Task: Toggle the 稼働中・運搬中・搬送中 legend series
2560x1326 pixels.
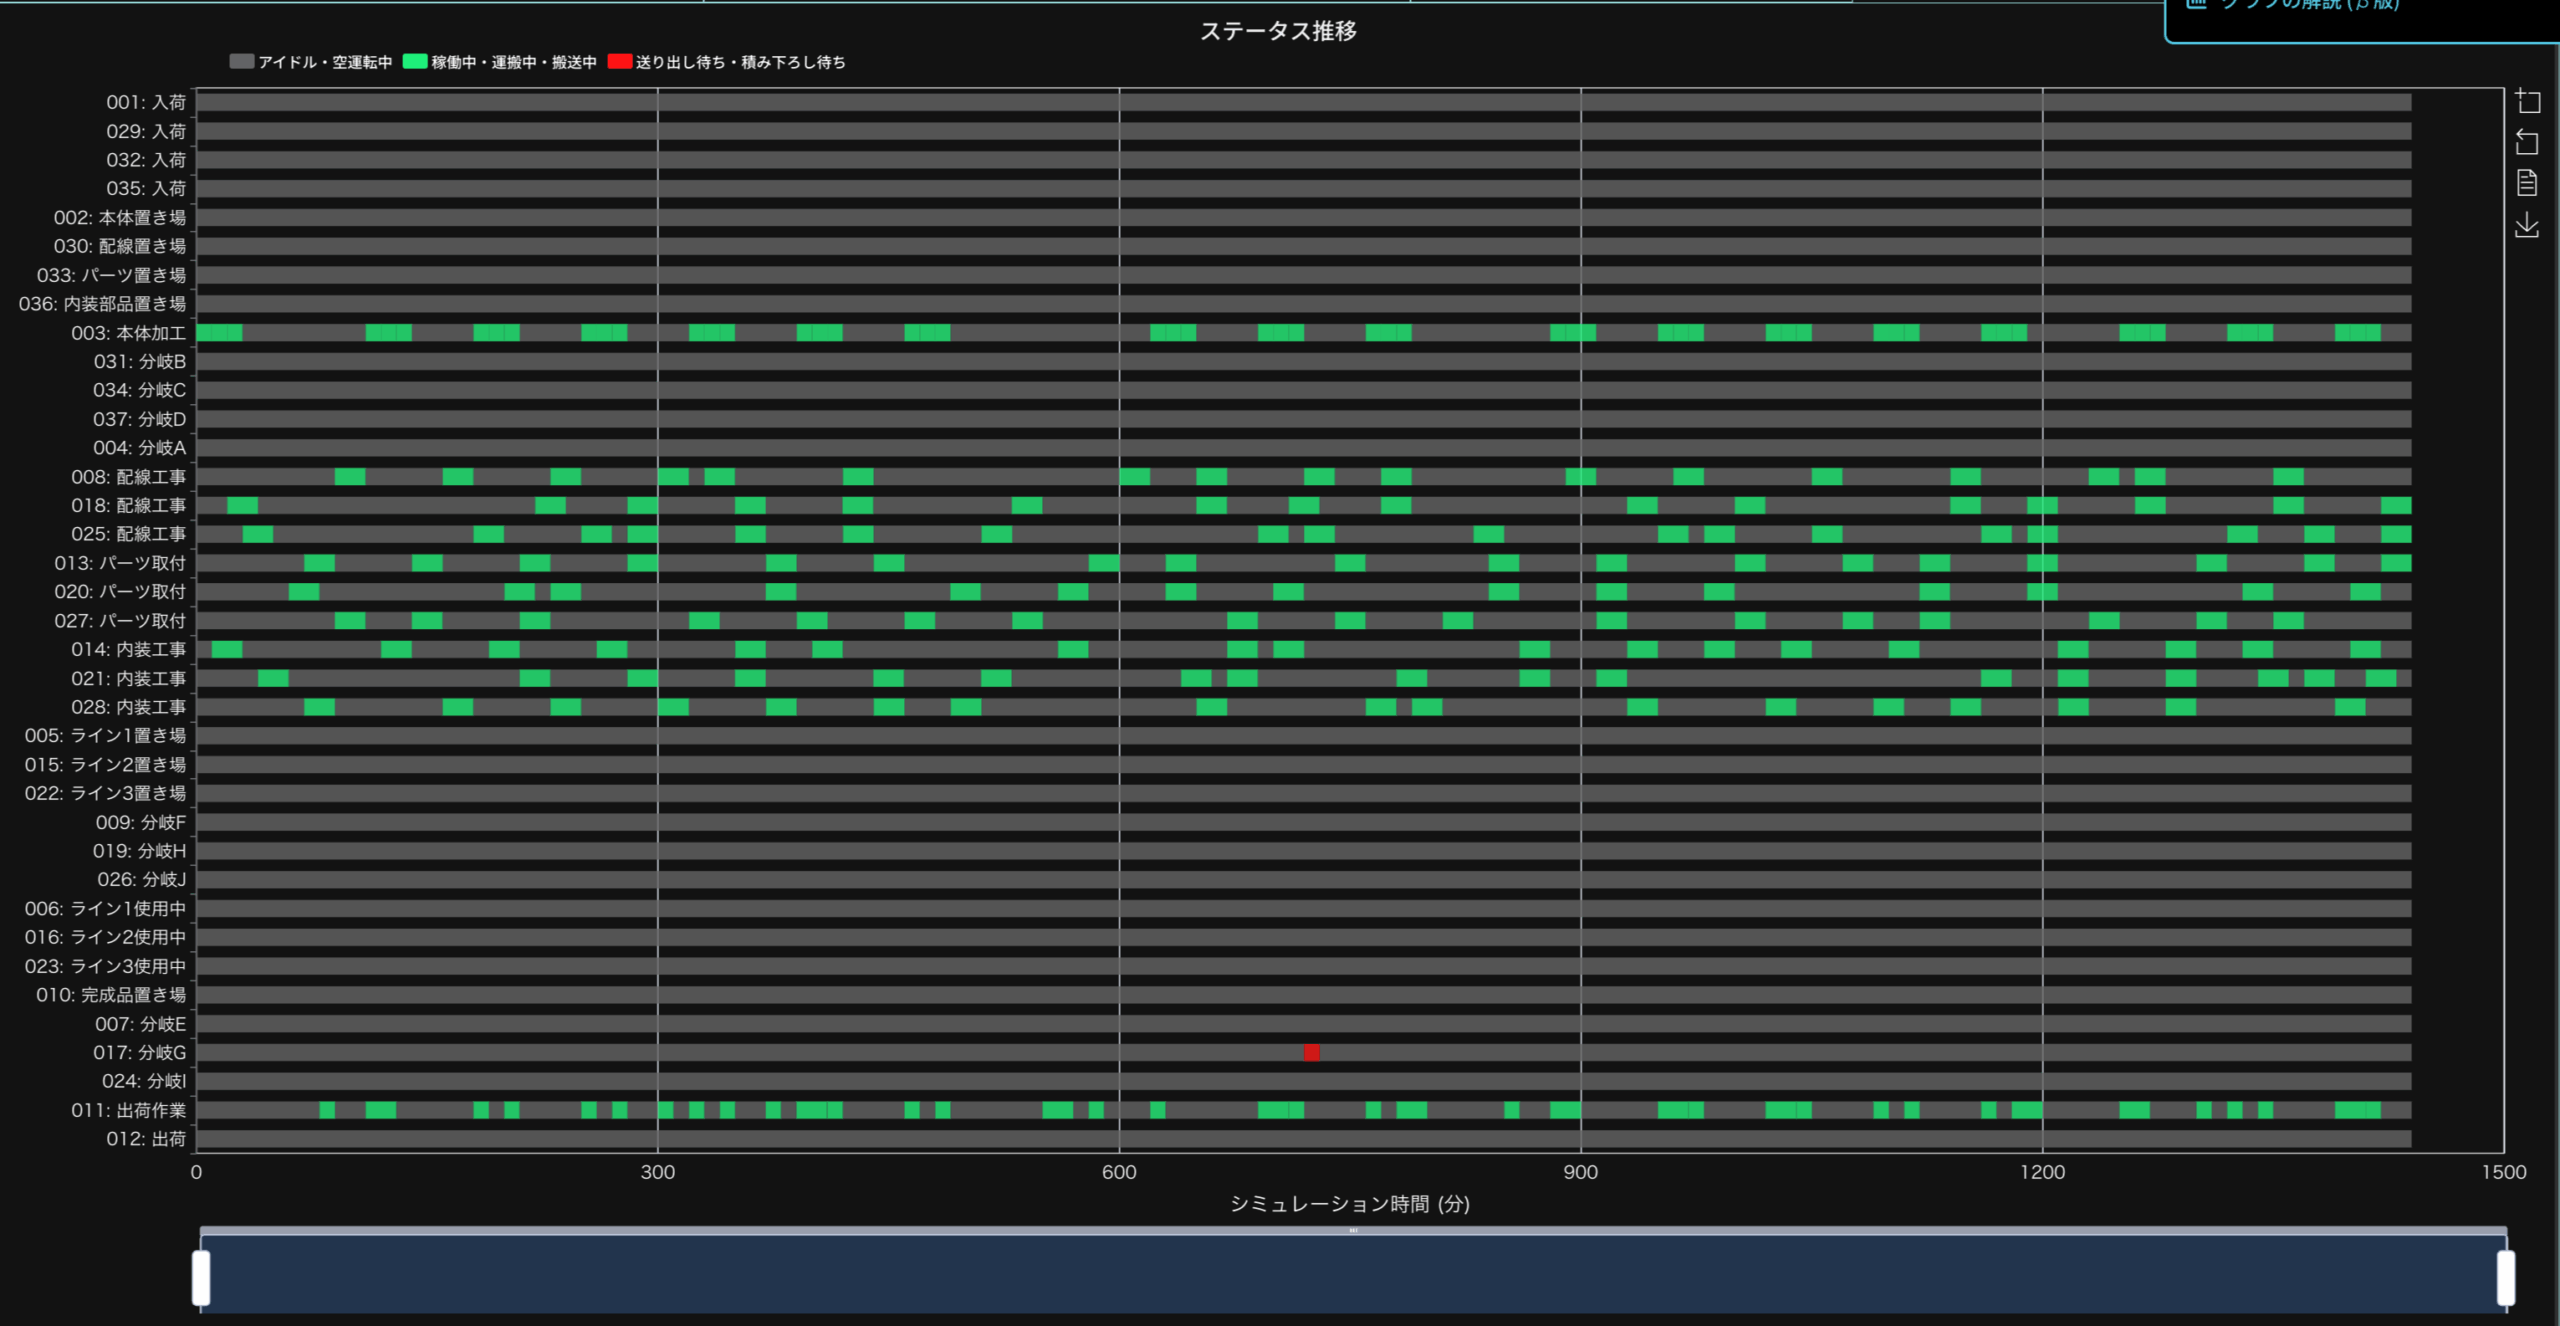Action: 513,62
